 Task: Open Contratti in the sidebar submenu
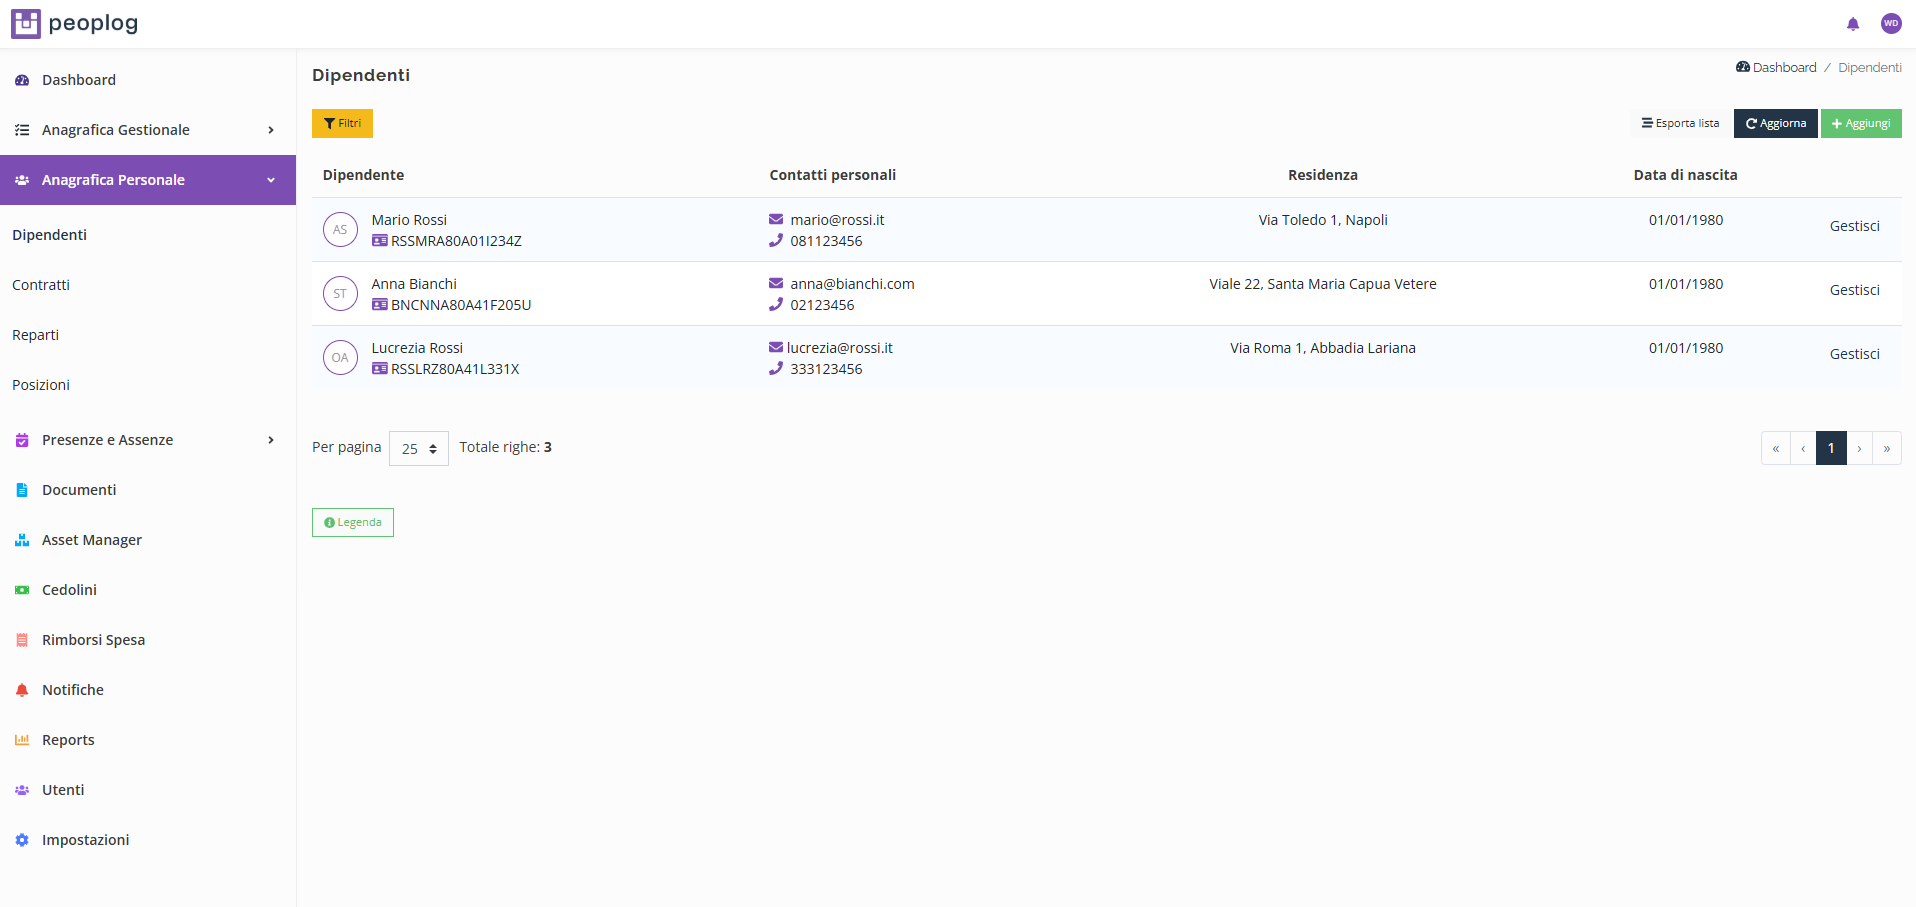point(41,285)
